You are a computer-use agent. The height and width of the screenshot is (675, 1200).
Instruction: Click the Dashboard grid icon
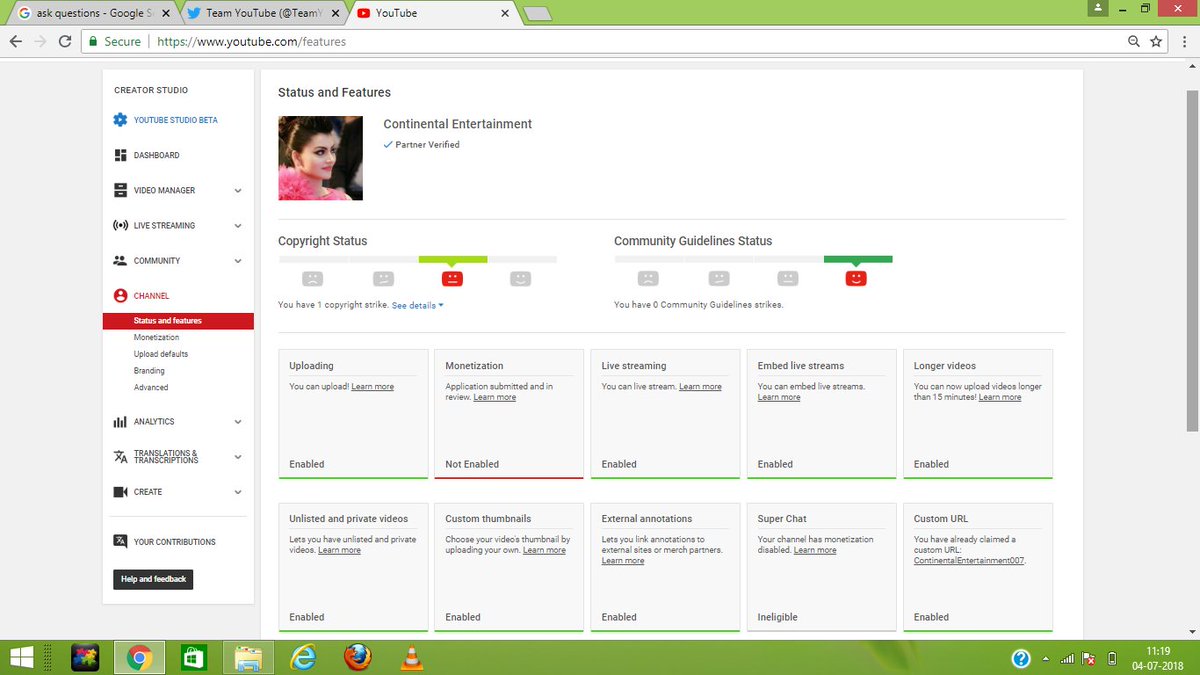(x=120, y=155)
